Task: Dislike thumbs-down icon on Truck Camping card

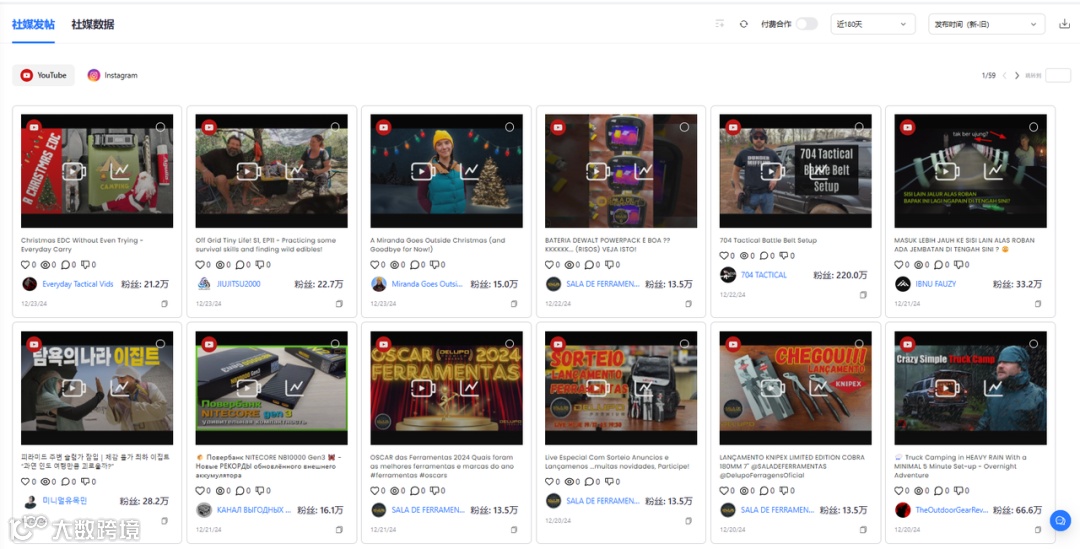Action: click(x=958, y=490)
